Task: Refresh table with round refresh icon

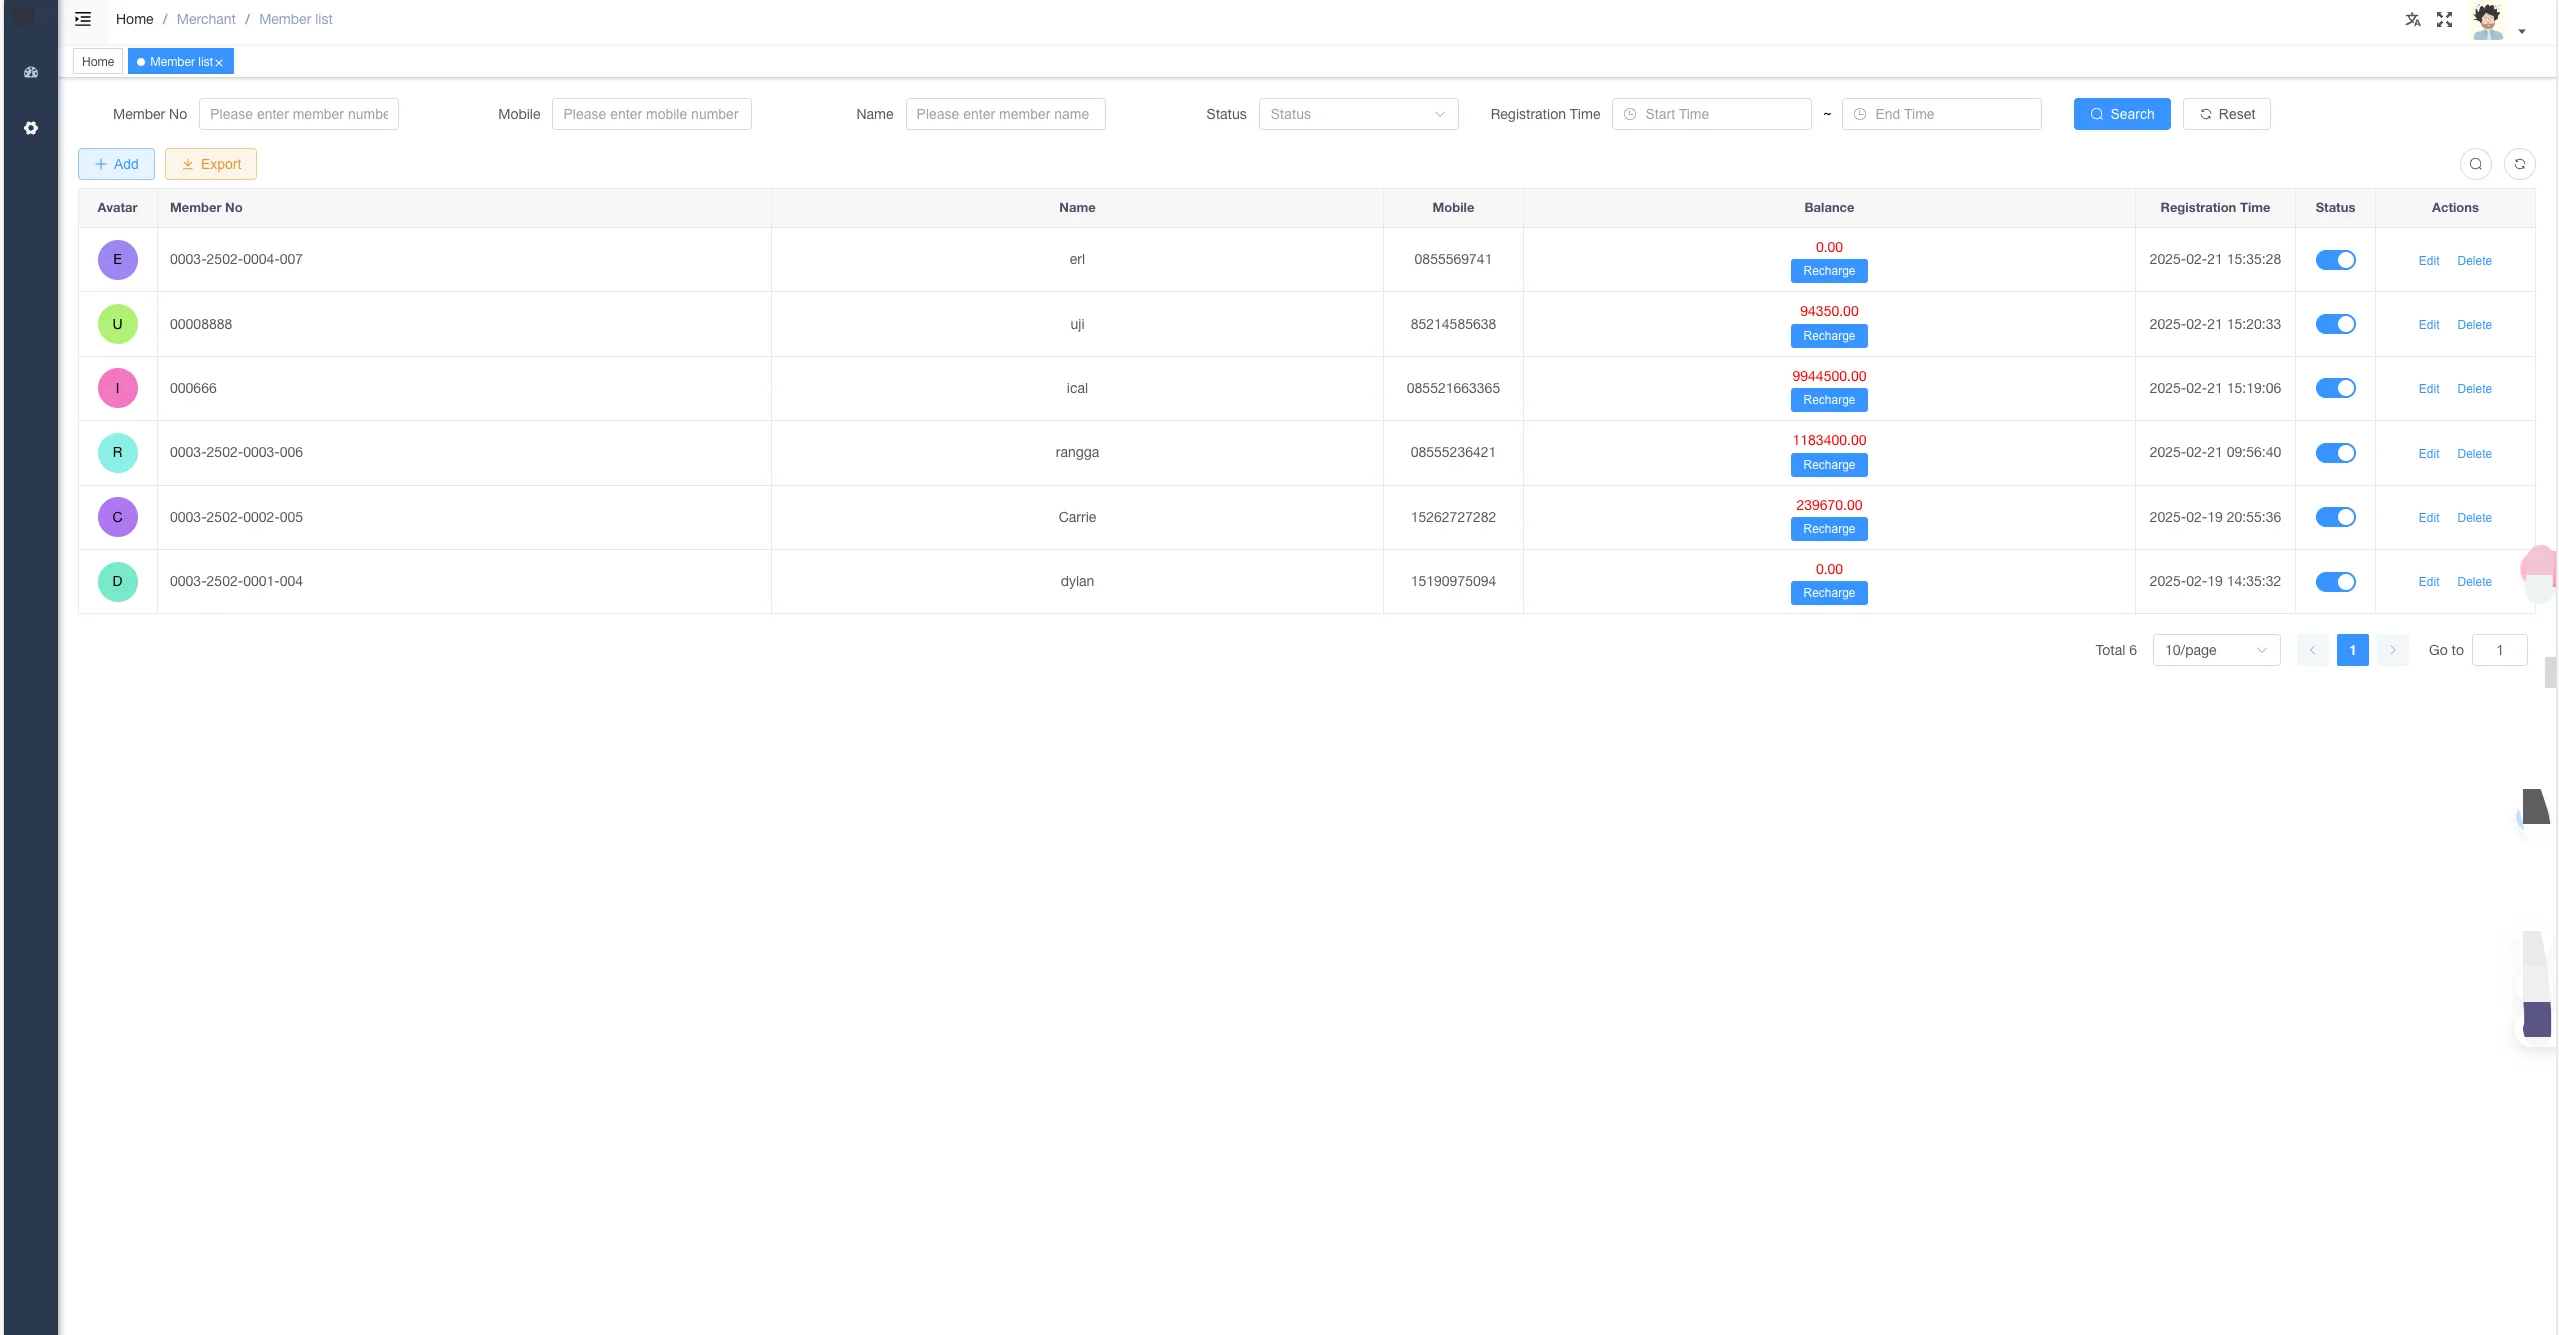Action: click(2520, 164)
